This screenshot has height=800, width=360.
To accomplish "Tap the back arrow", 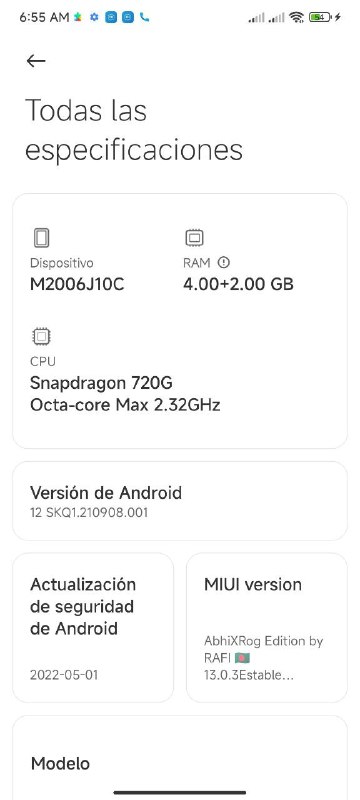I will tap(36, 61).
